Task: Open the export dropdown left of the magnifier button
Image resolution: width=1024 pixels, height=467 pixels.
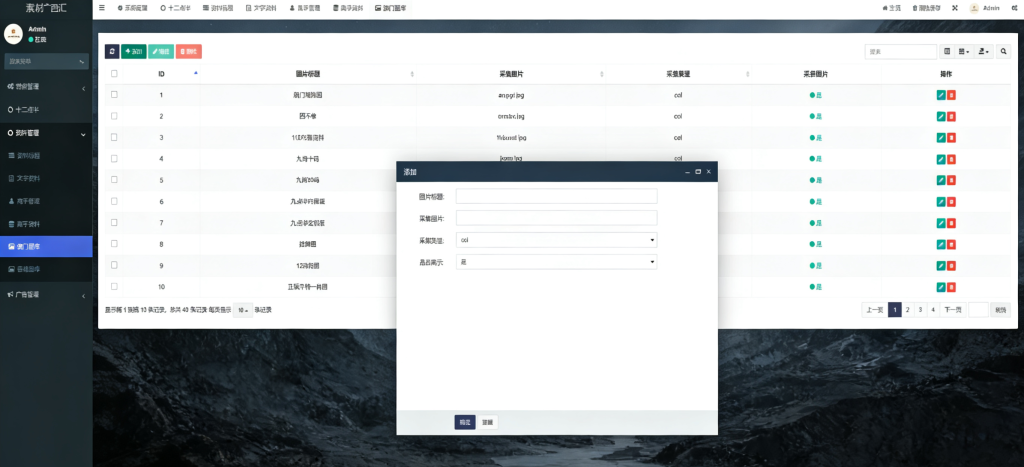Action: pyautogui.click(x=983, y=52)
